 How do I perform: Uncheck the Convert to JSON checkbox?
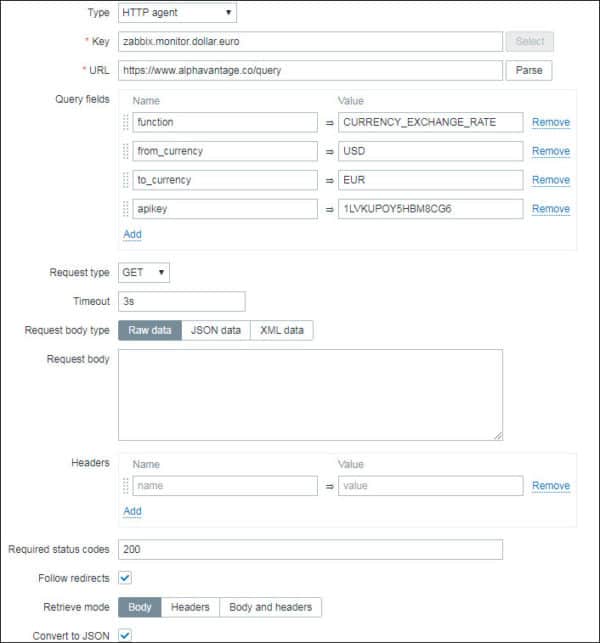[x=125, y=634]
